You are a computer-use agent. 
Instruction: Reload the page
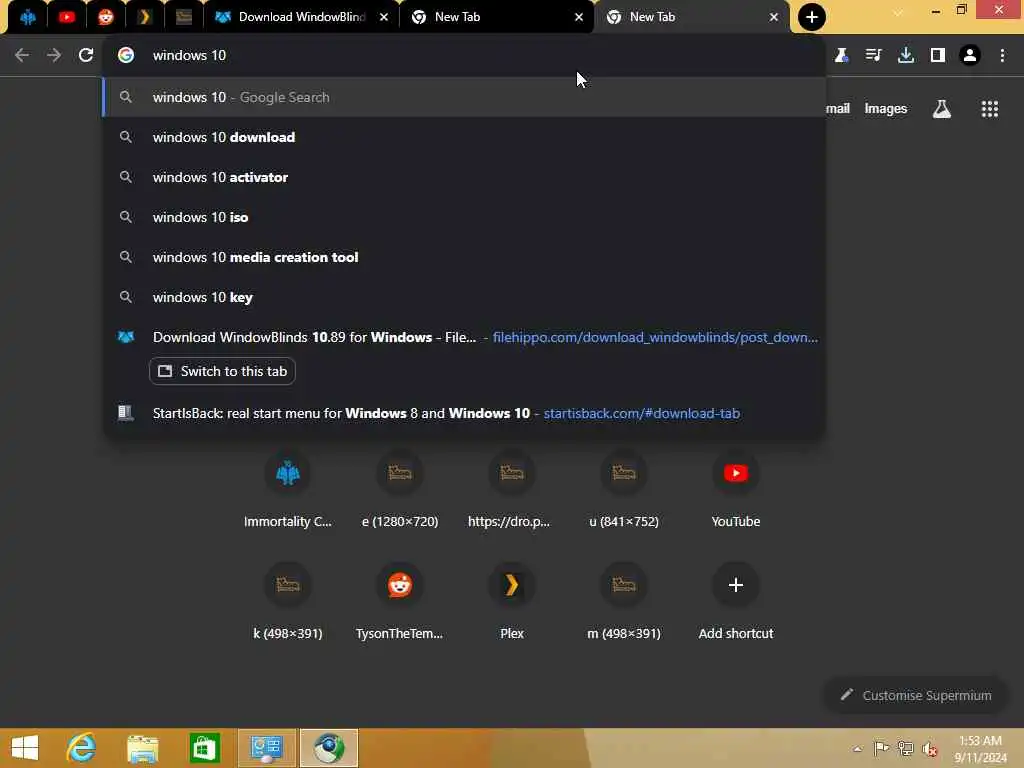pyautogui.click(x=86, y=56)
